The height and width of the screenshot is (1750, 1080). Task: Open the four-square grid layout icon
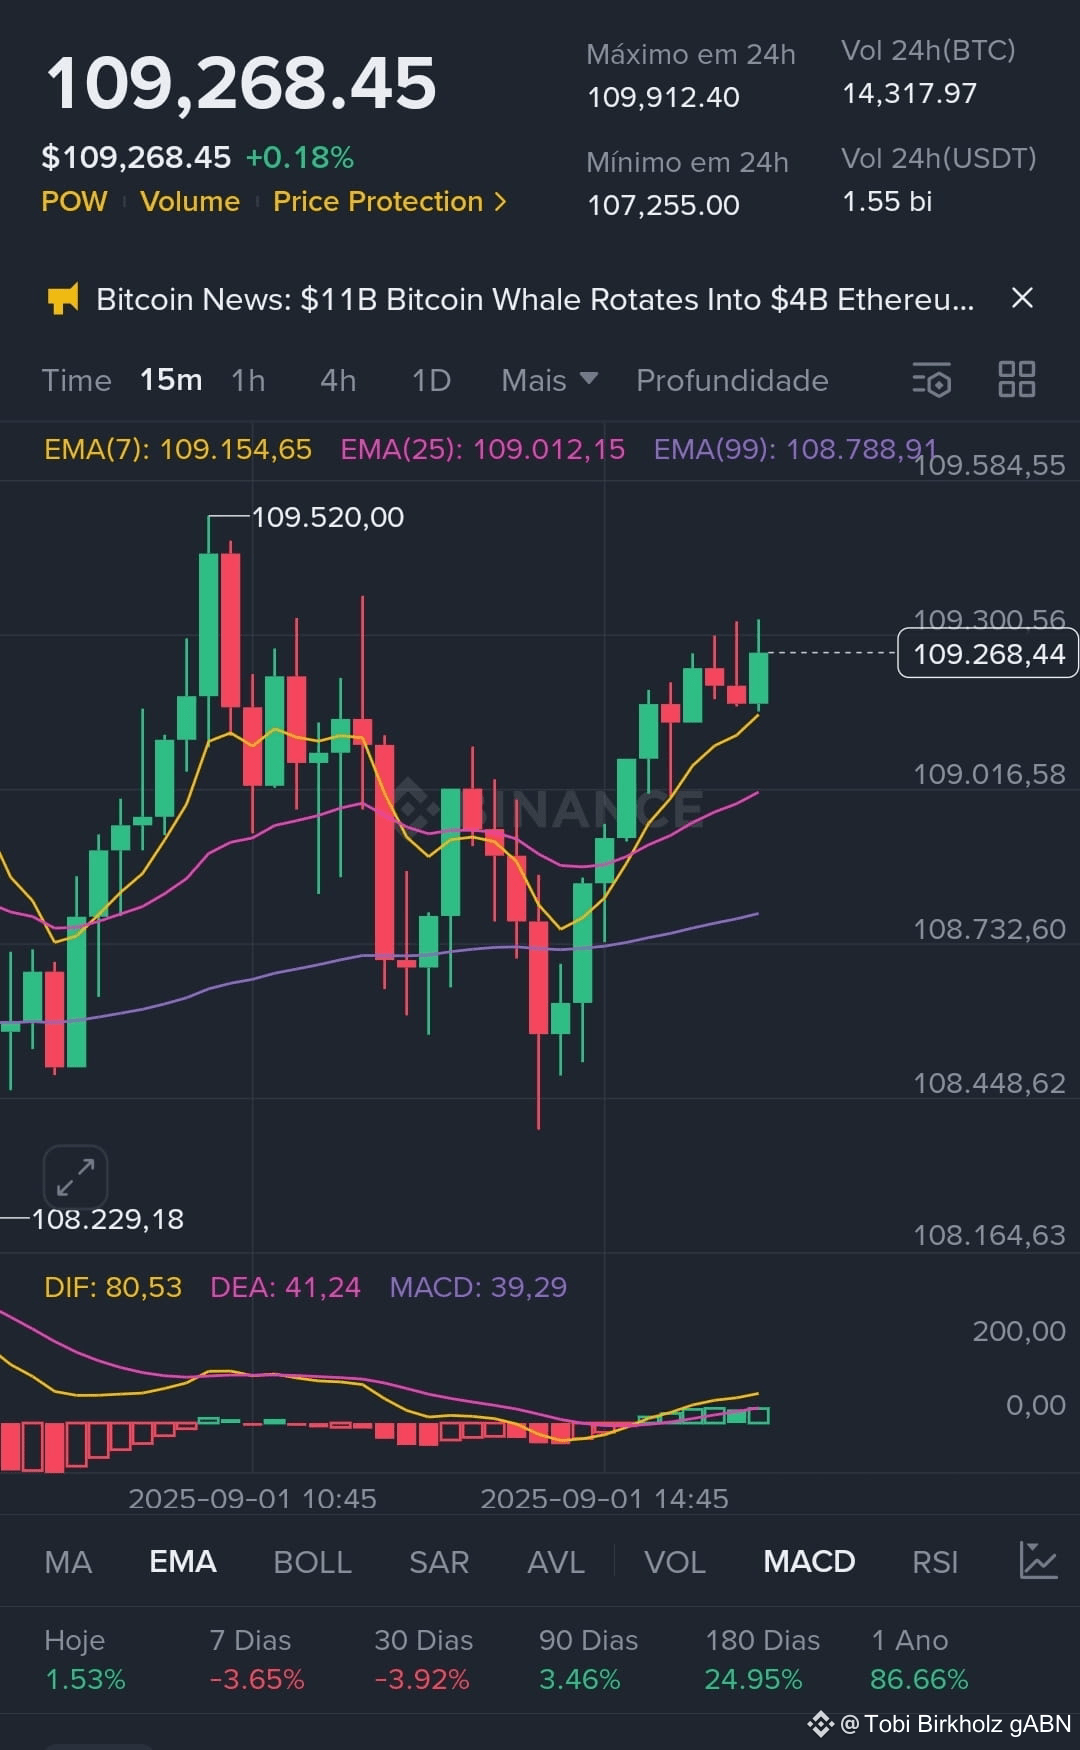pyautogui.click(x=1017, y=380)
